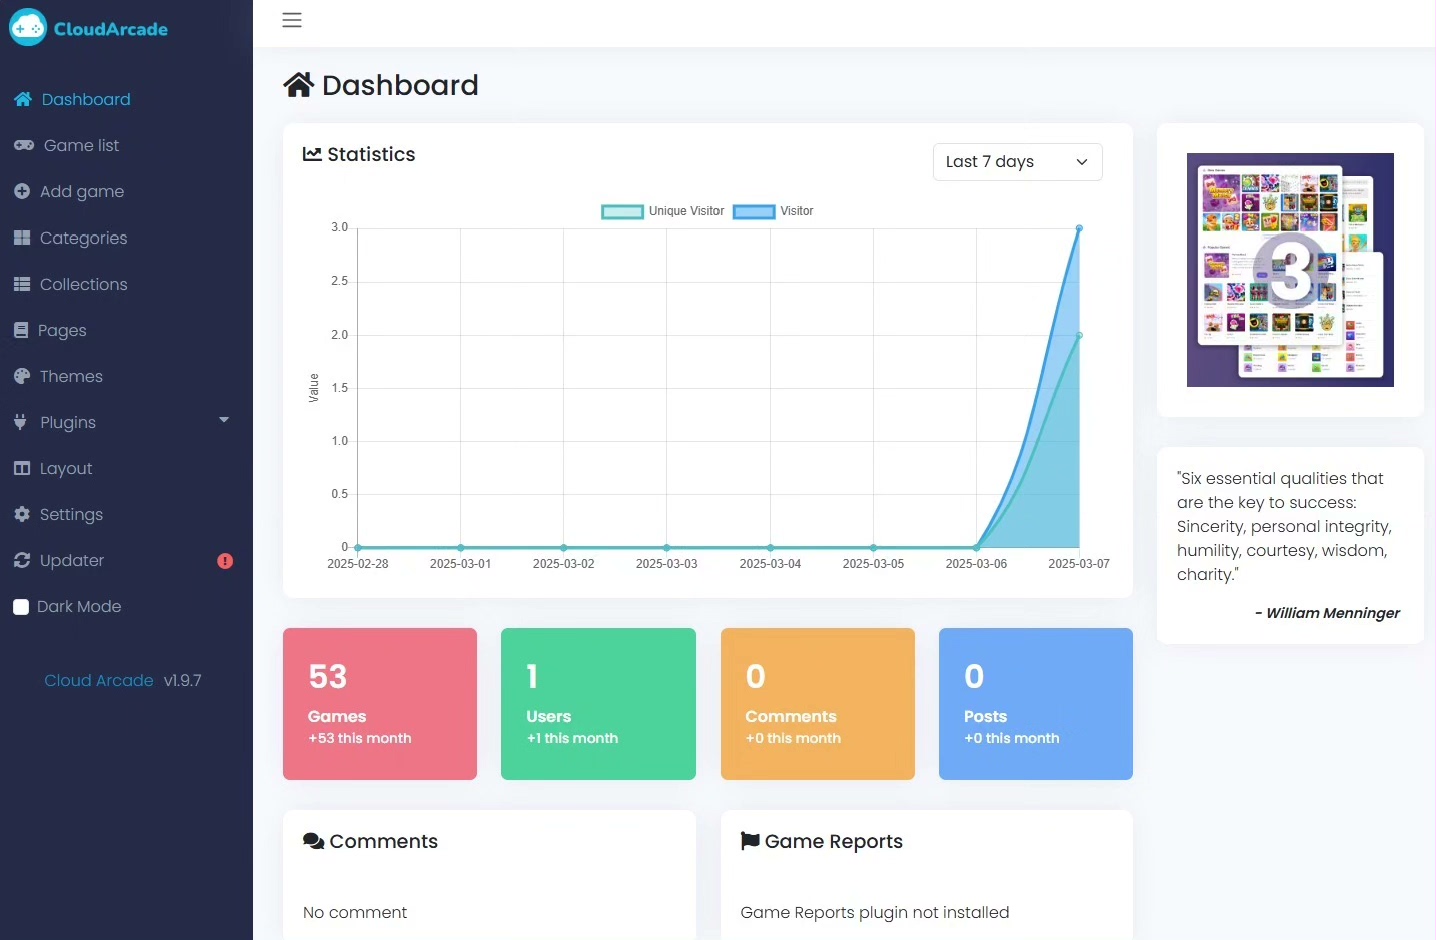Click the CloudArcade brand name

[111, 29]
